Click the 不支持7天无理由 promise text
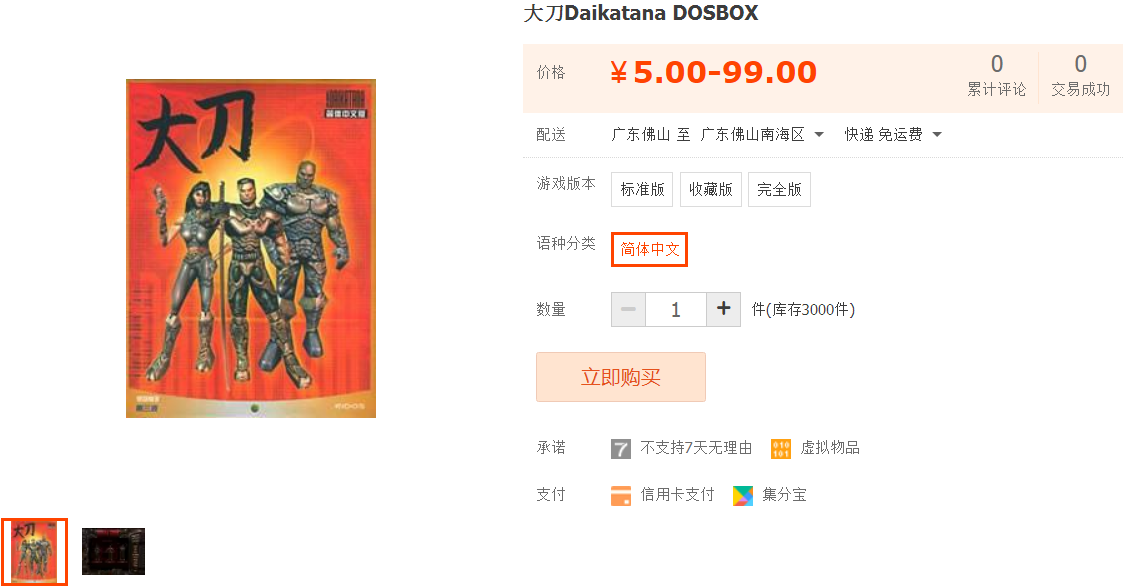This screenshot has height=588, width=1124. click(x=696, y=448)
